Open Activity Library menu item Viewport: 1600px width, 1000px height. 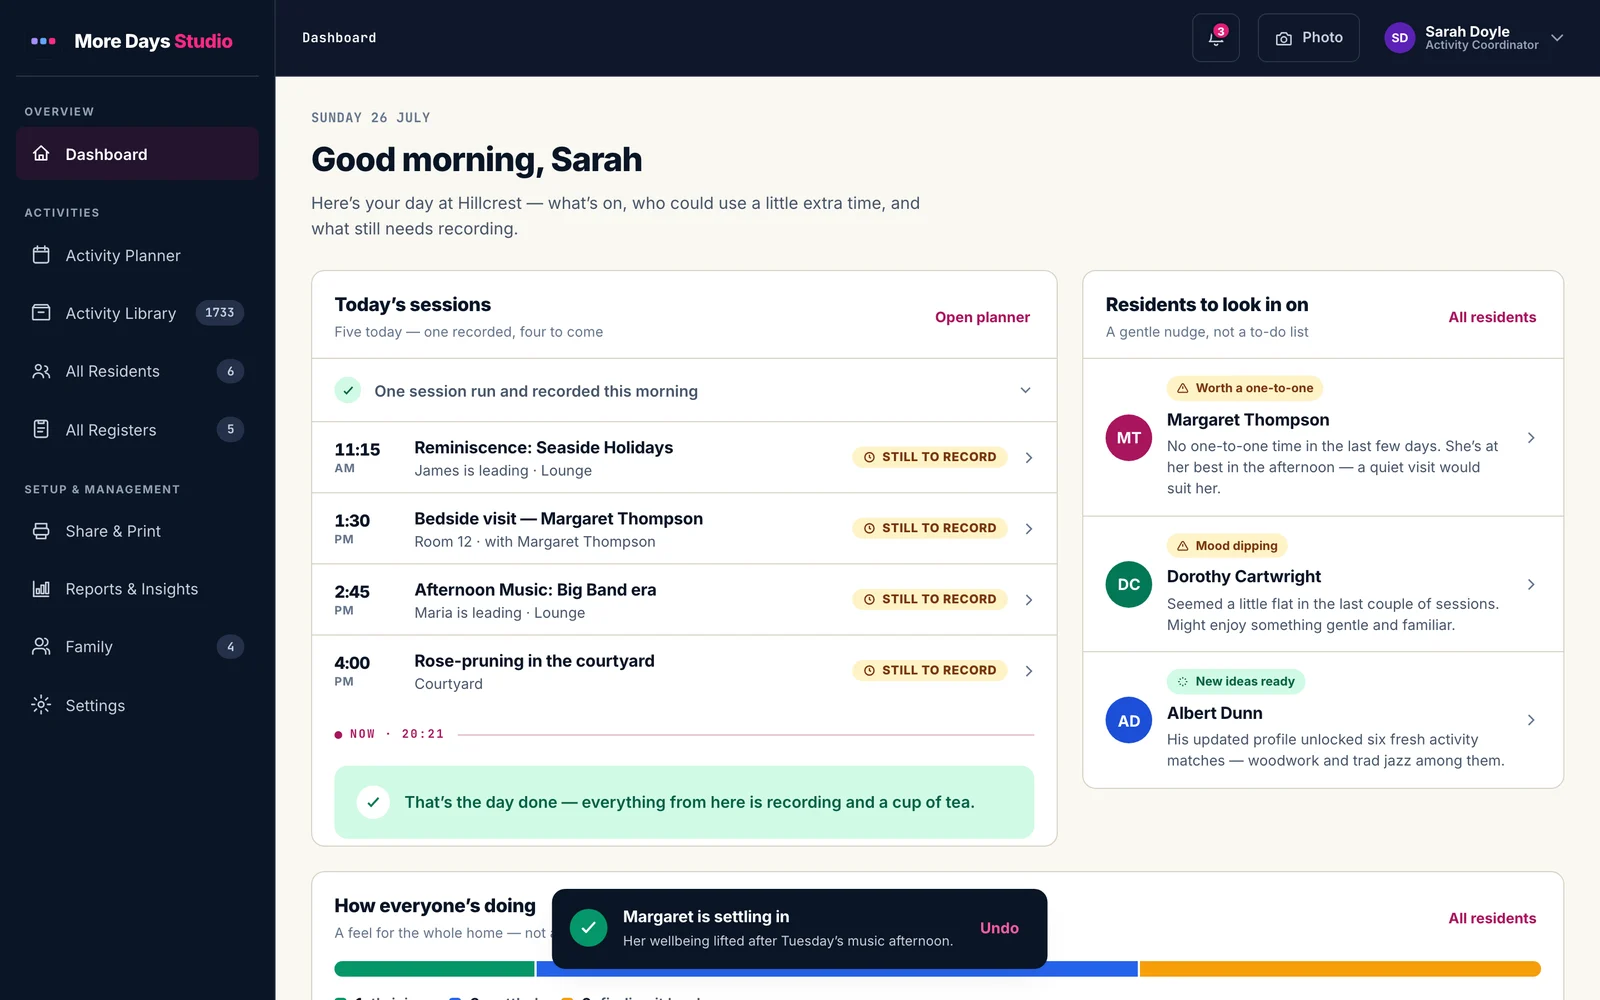point(137,313)
